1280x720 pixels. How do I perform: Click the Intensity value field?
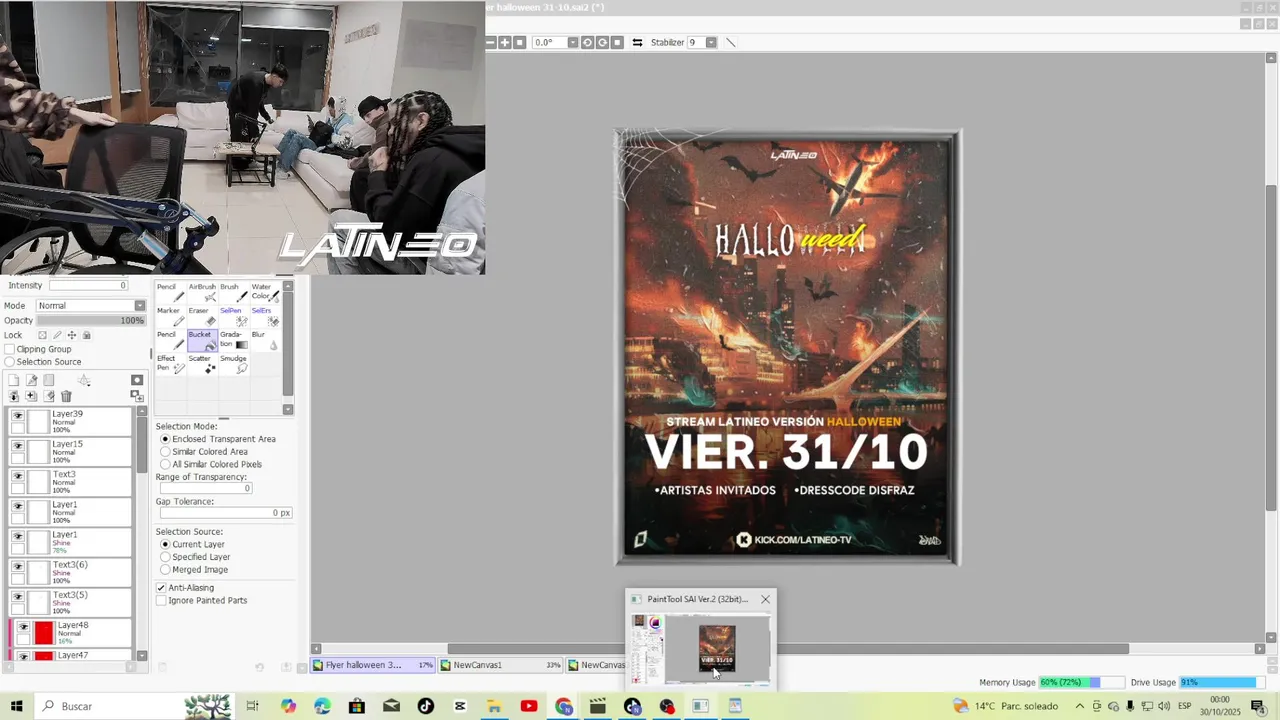(x=89, y=286)
